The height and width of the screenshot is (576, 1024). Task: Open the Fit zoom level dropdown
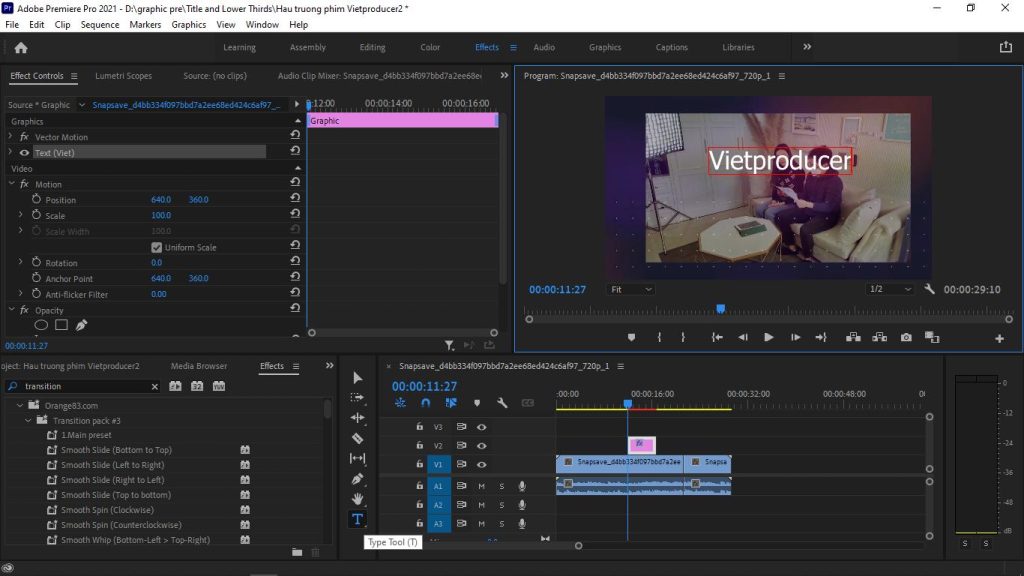630,289
